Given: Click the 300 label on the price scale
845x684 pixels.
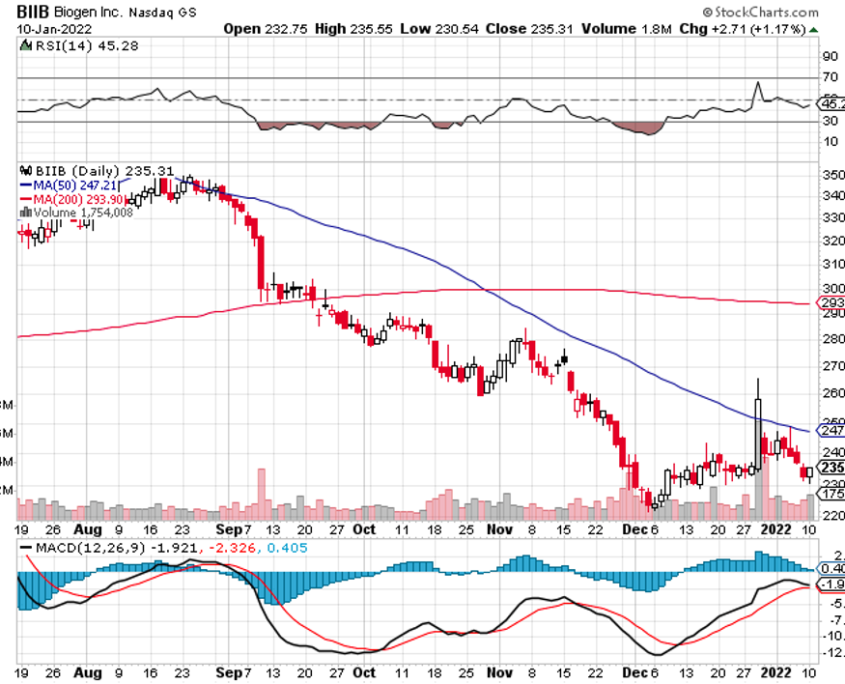Looking at the screenshot, I should coord(833,288).
